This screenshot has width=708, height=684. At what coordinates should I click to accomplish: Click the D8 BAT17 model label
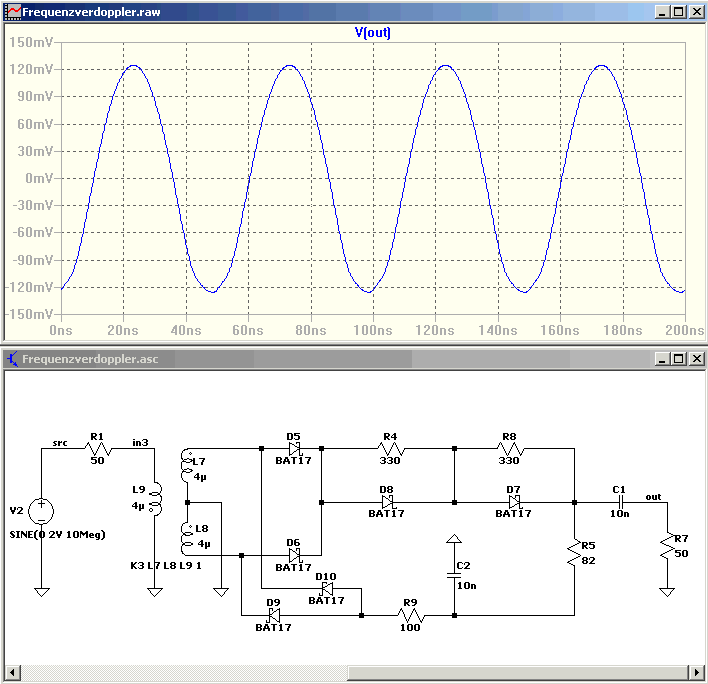pyautogui.click(x=386, y=513)
